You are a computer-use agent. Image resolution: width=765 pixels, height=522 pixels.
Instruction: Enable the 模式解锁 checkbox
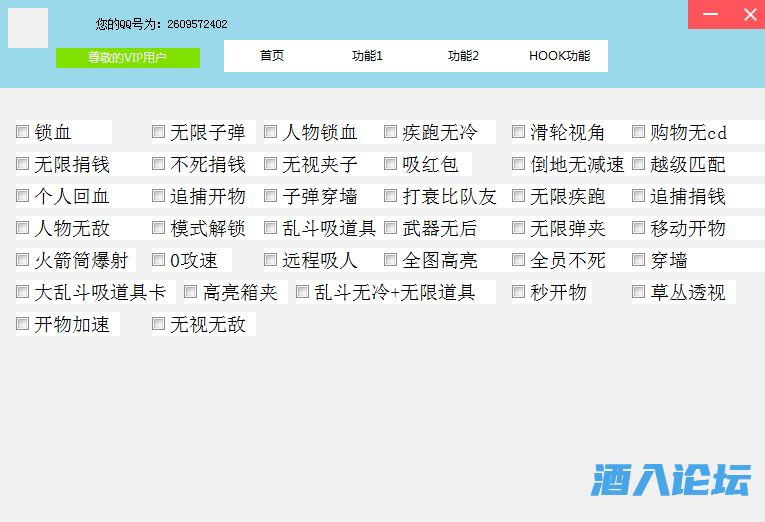(x=159, y=228)
